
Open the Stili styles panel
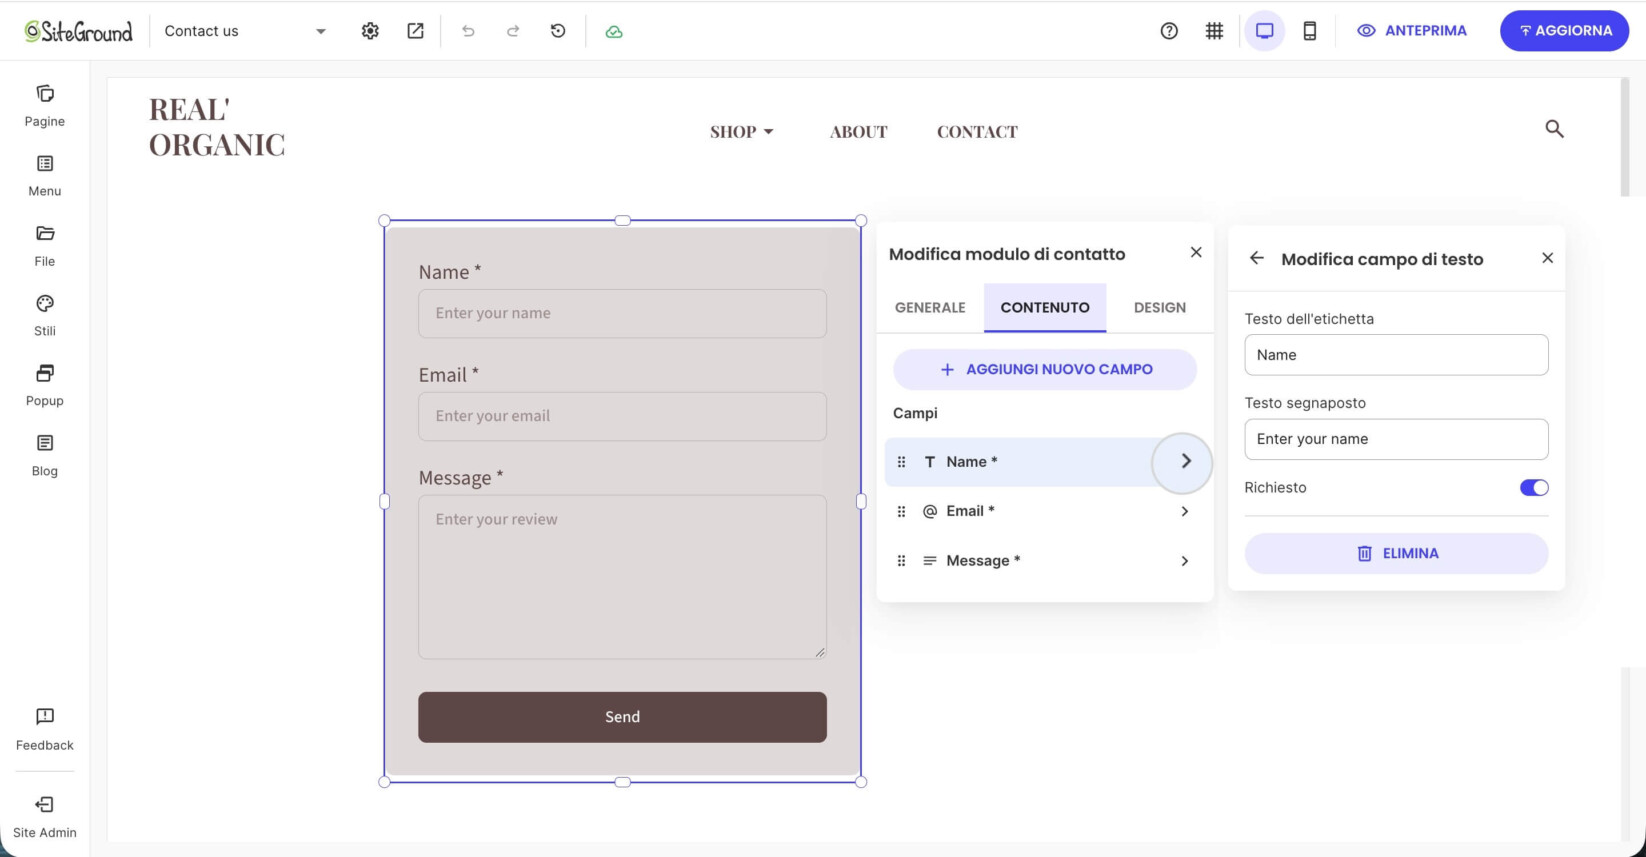point(45,316)
